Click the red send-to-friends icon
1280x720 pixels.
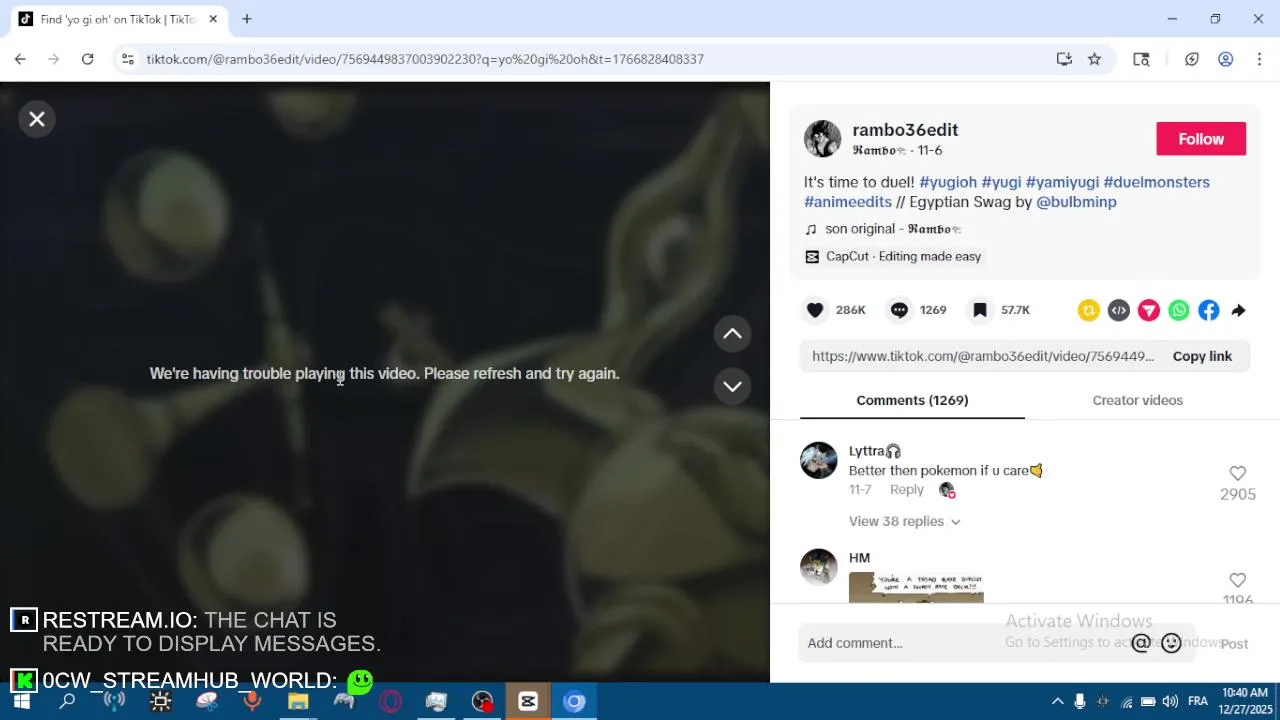[1148, 310]
